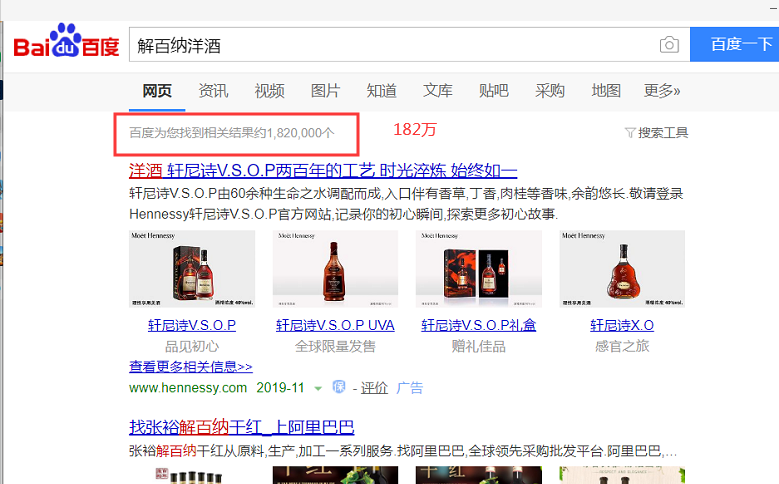Switch to the 资讯 tab
Image resolution: width=779 pixels, height=484 pixels.
(x=213, y=90)
